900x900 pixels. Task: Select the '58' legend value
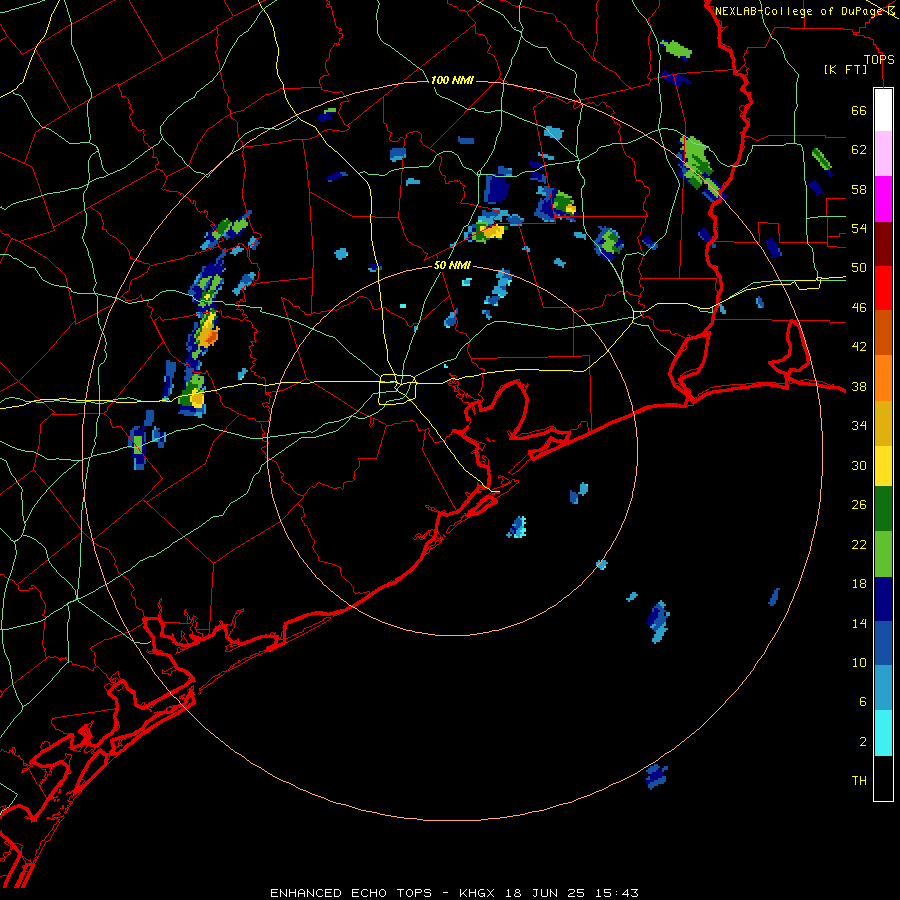point(859,189)
